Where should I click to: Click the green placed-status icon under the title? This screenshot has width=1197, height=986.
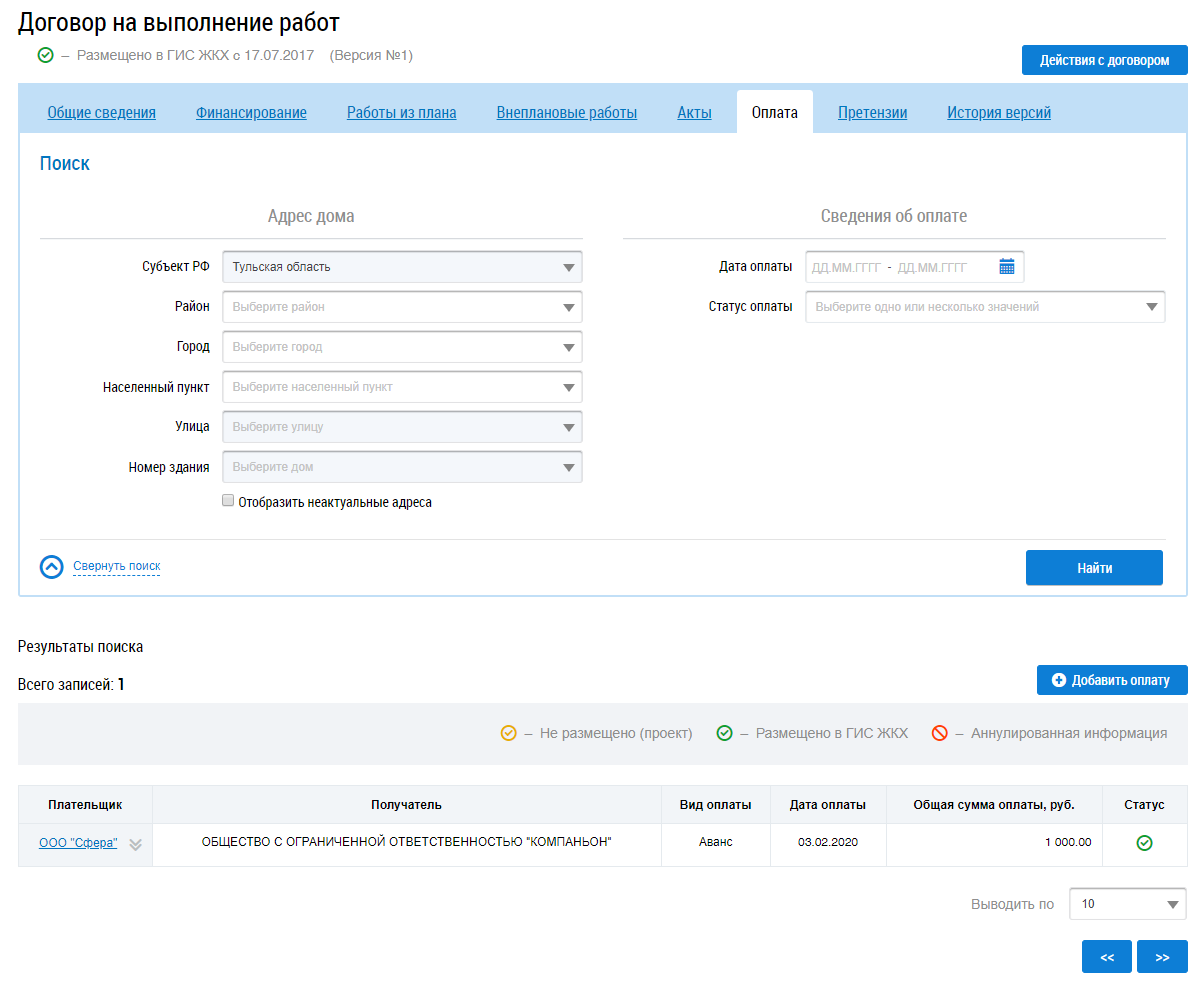(45, 56)
